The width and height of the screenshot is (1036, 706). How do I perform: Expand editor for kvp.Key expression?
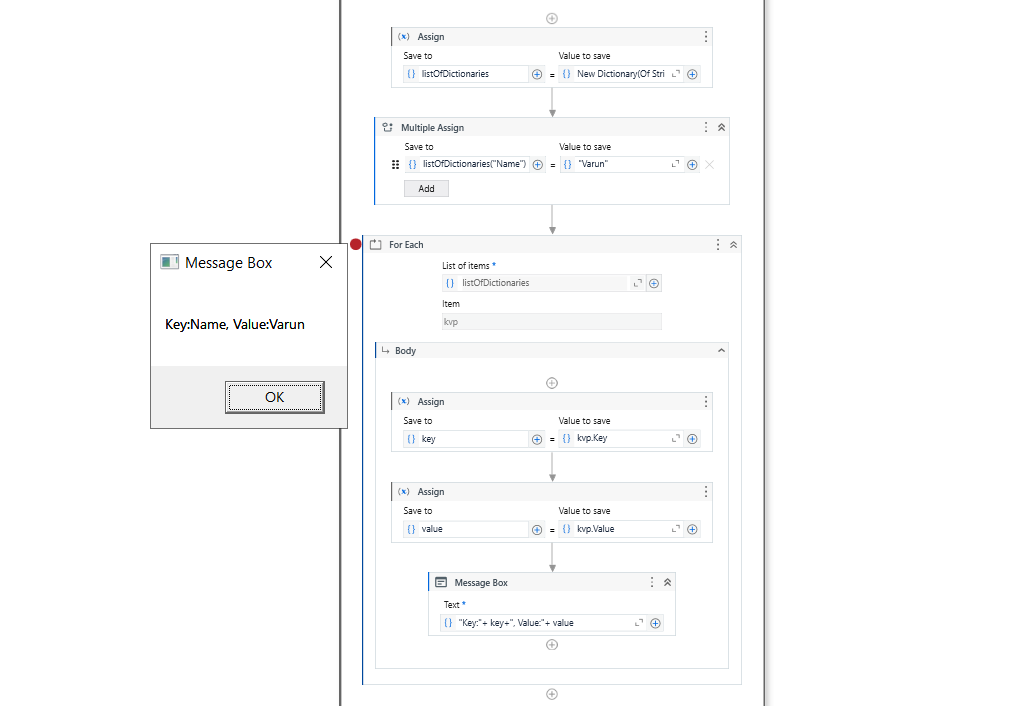pos(676,439)
